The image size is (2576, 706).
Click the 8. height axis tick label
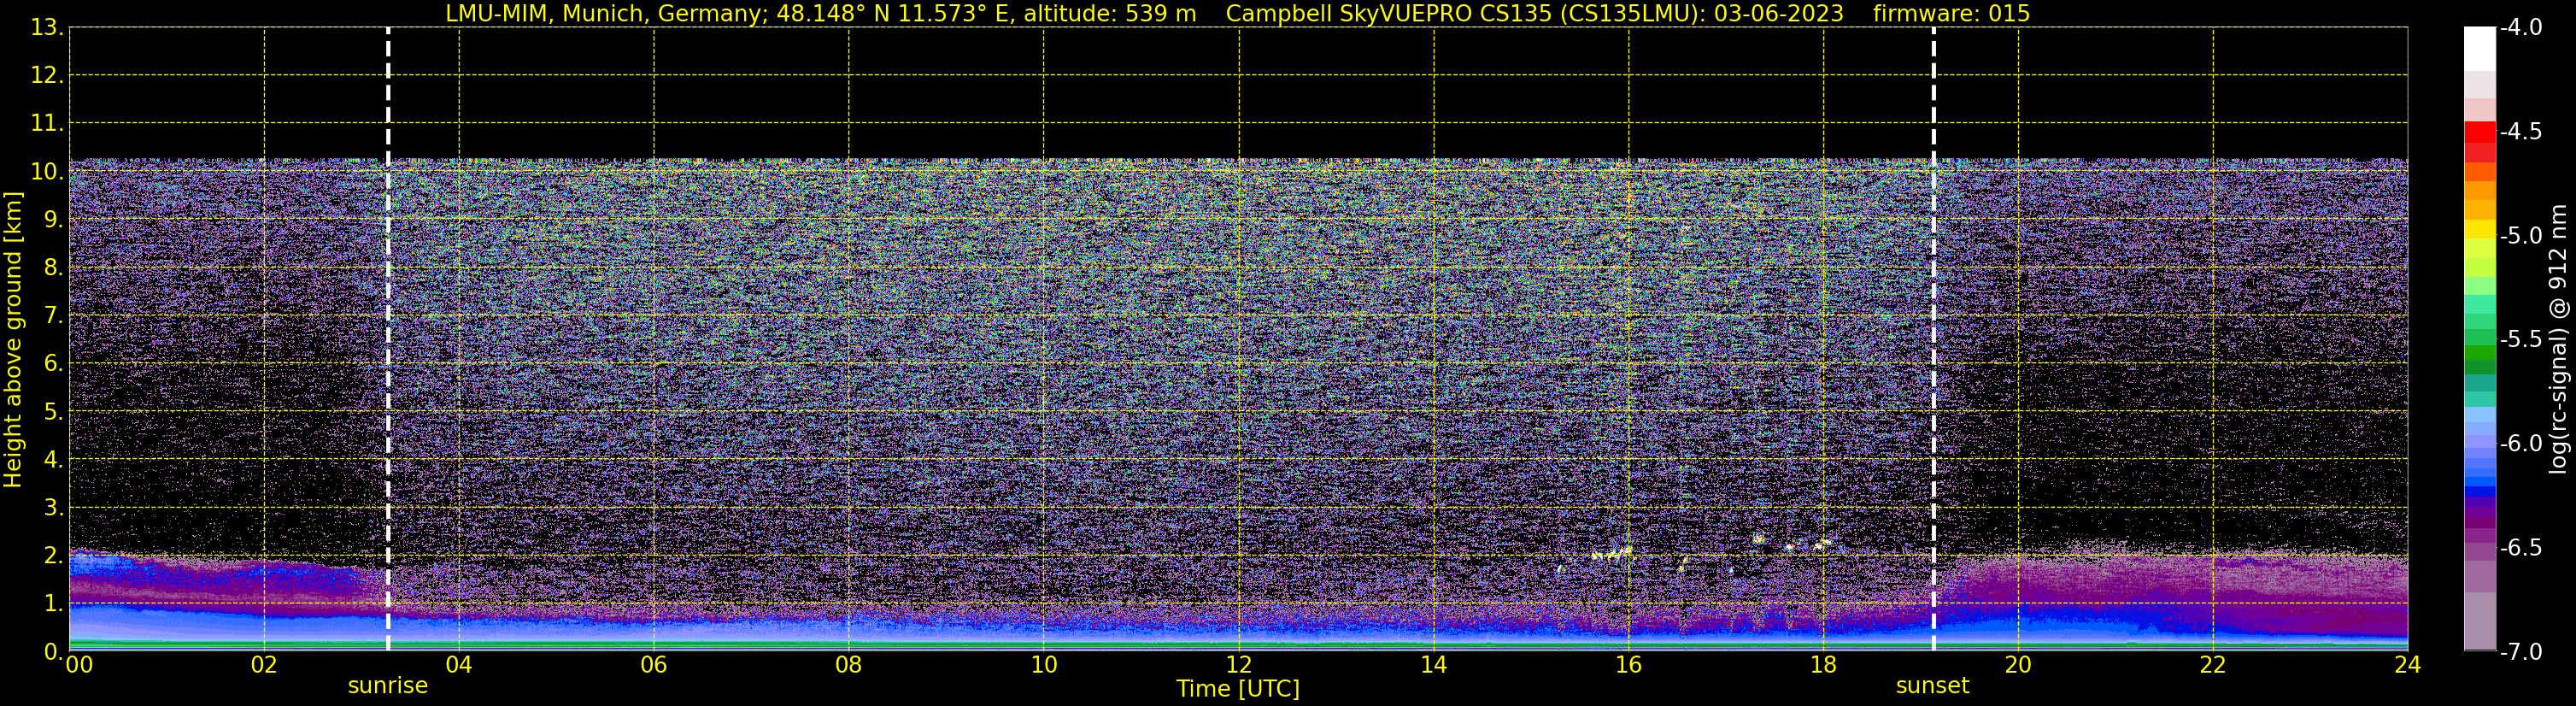coord(54,268)
